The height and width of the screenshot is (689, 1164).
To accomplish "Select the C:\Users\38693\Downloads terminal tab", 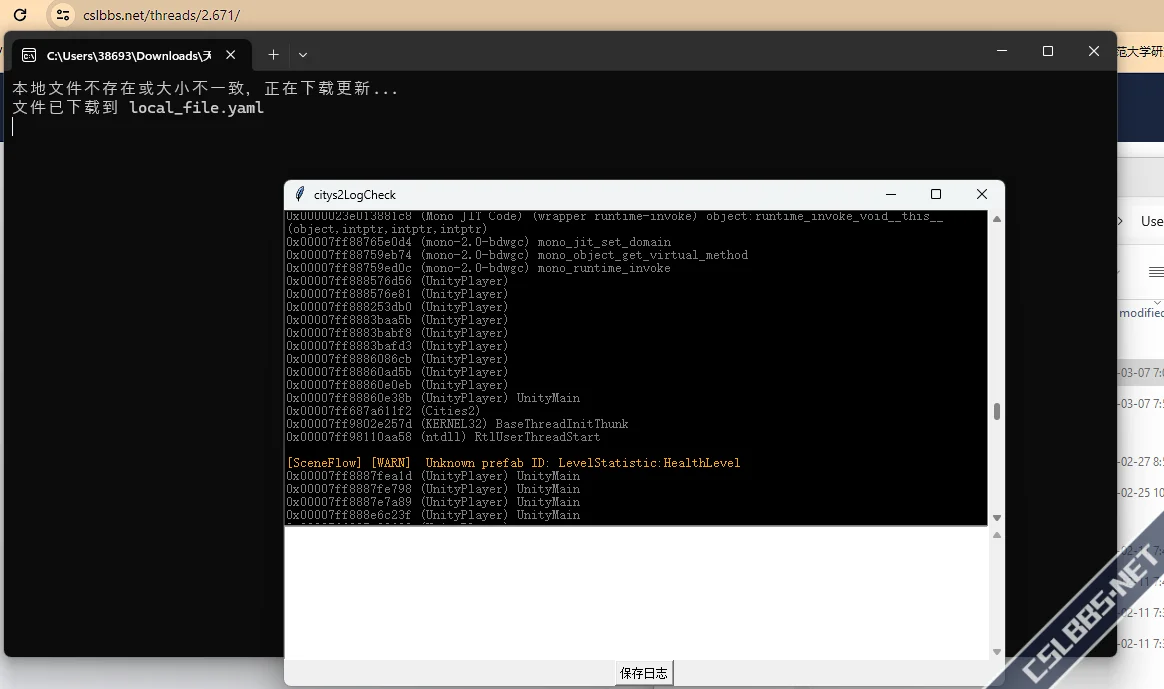I will pos(131,55).
